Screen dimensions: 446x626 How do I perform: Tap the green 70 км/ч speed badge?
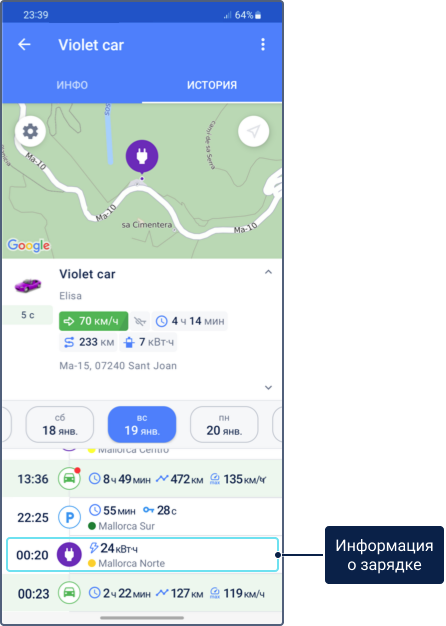click(x=93, y=321)
